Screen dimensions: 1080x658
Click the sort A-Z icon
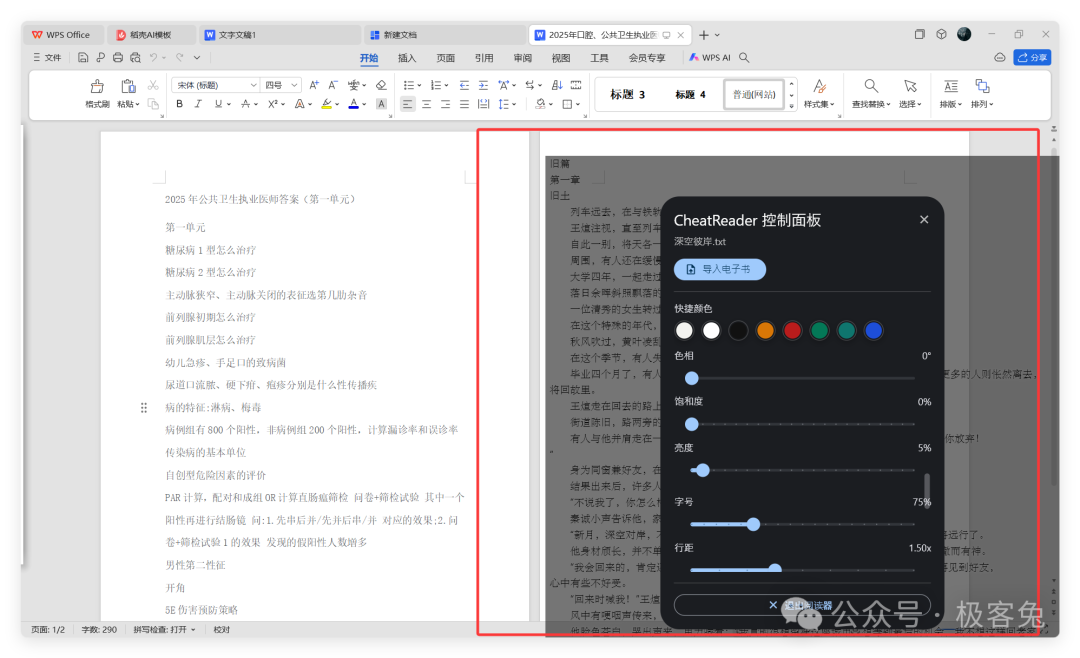pyautogui.click(x=557, y=85)
